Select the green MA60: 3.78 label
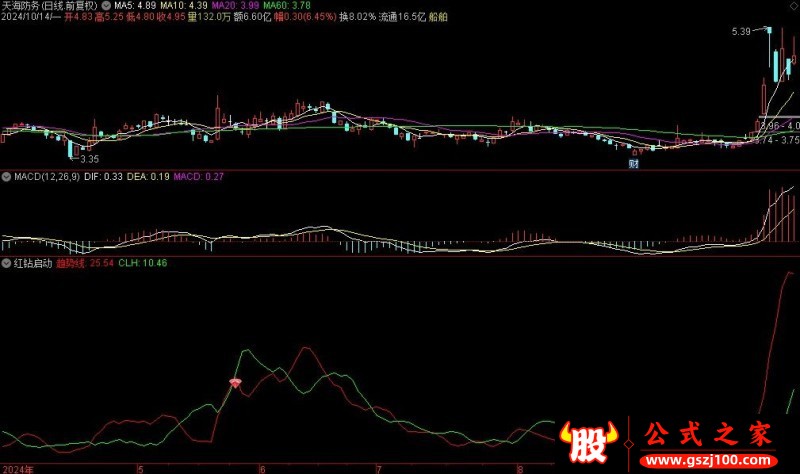The width and height of the screenshot is (800, 474). pyautogui.click(x=287, y=6)
